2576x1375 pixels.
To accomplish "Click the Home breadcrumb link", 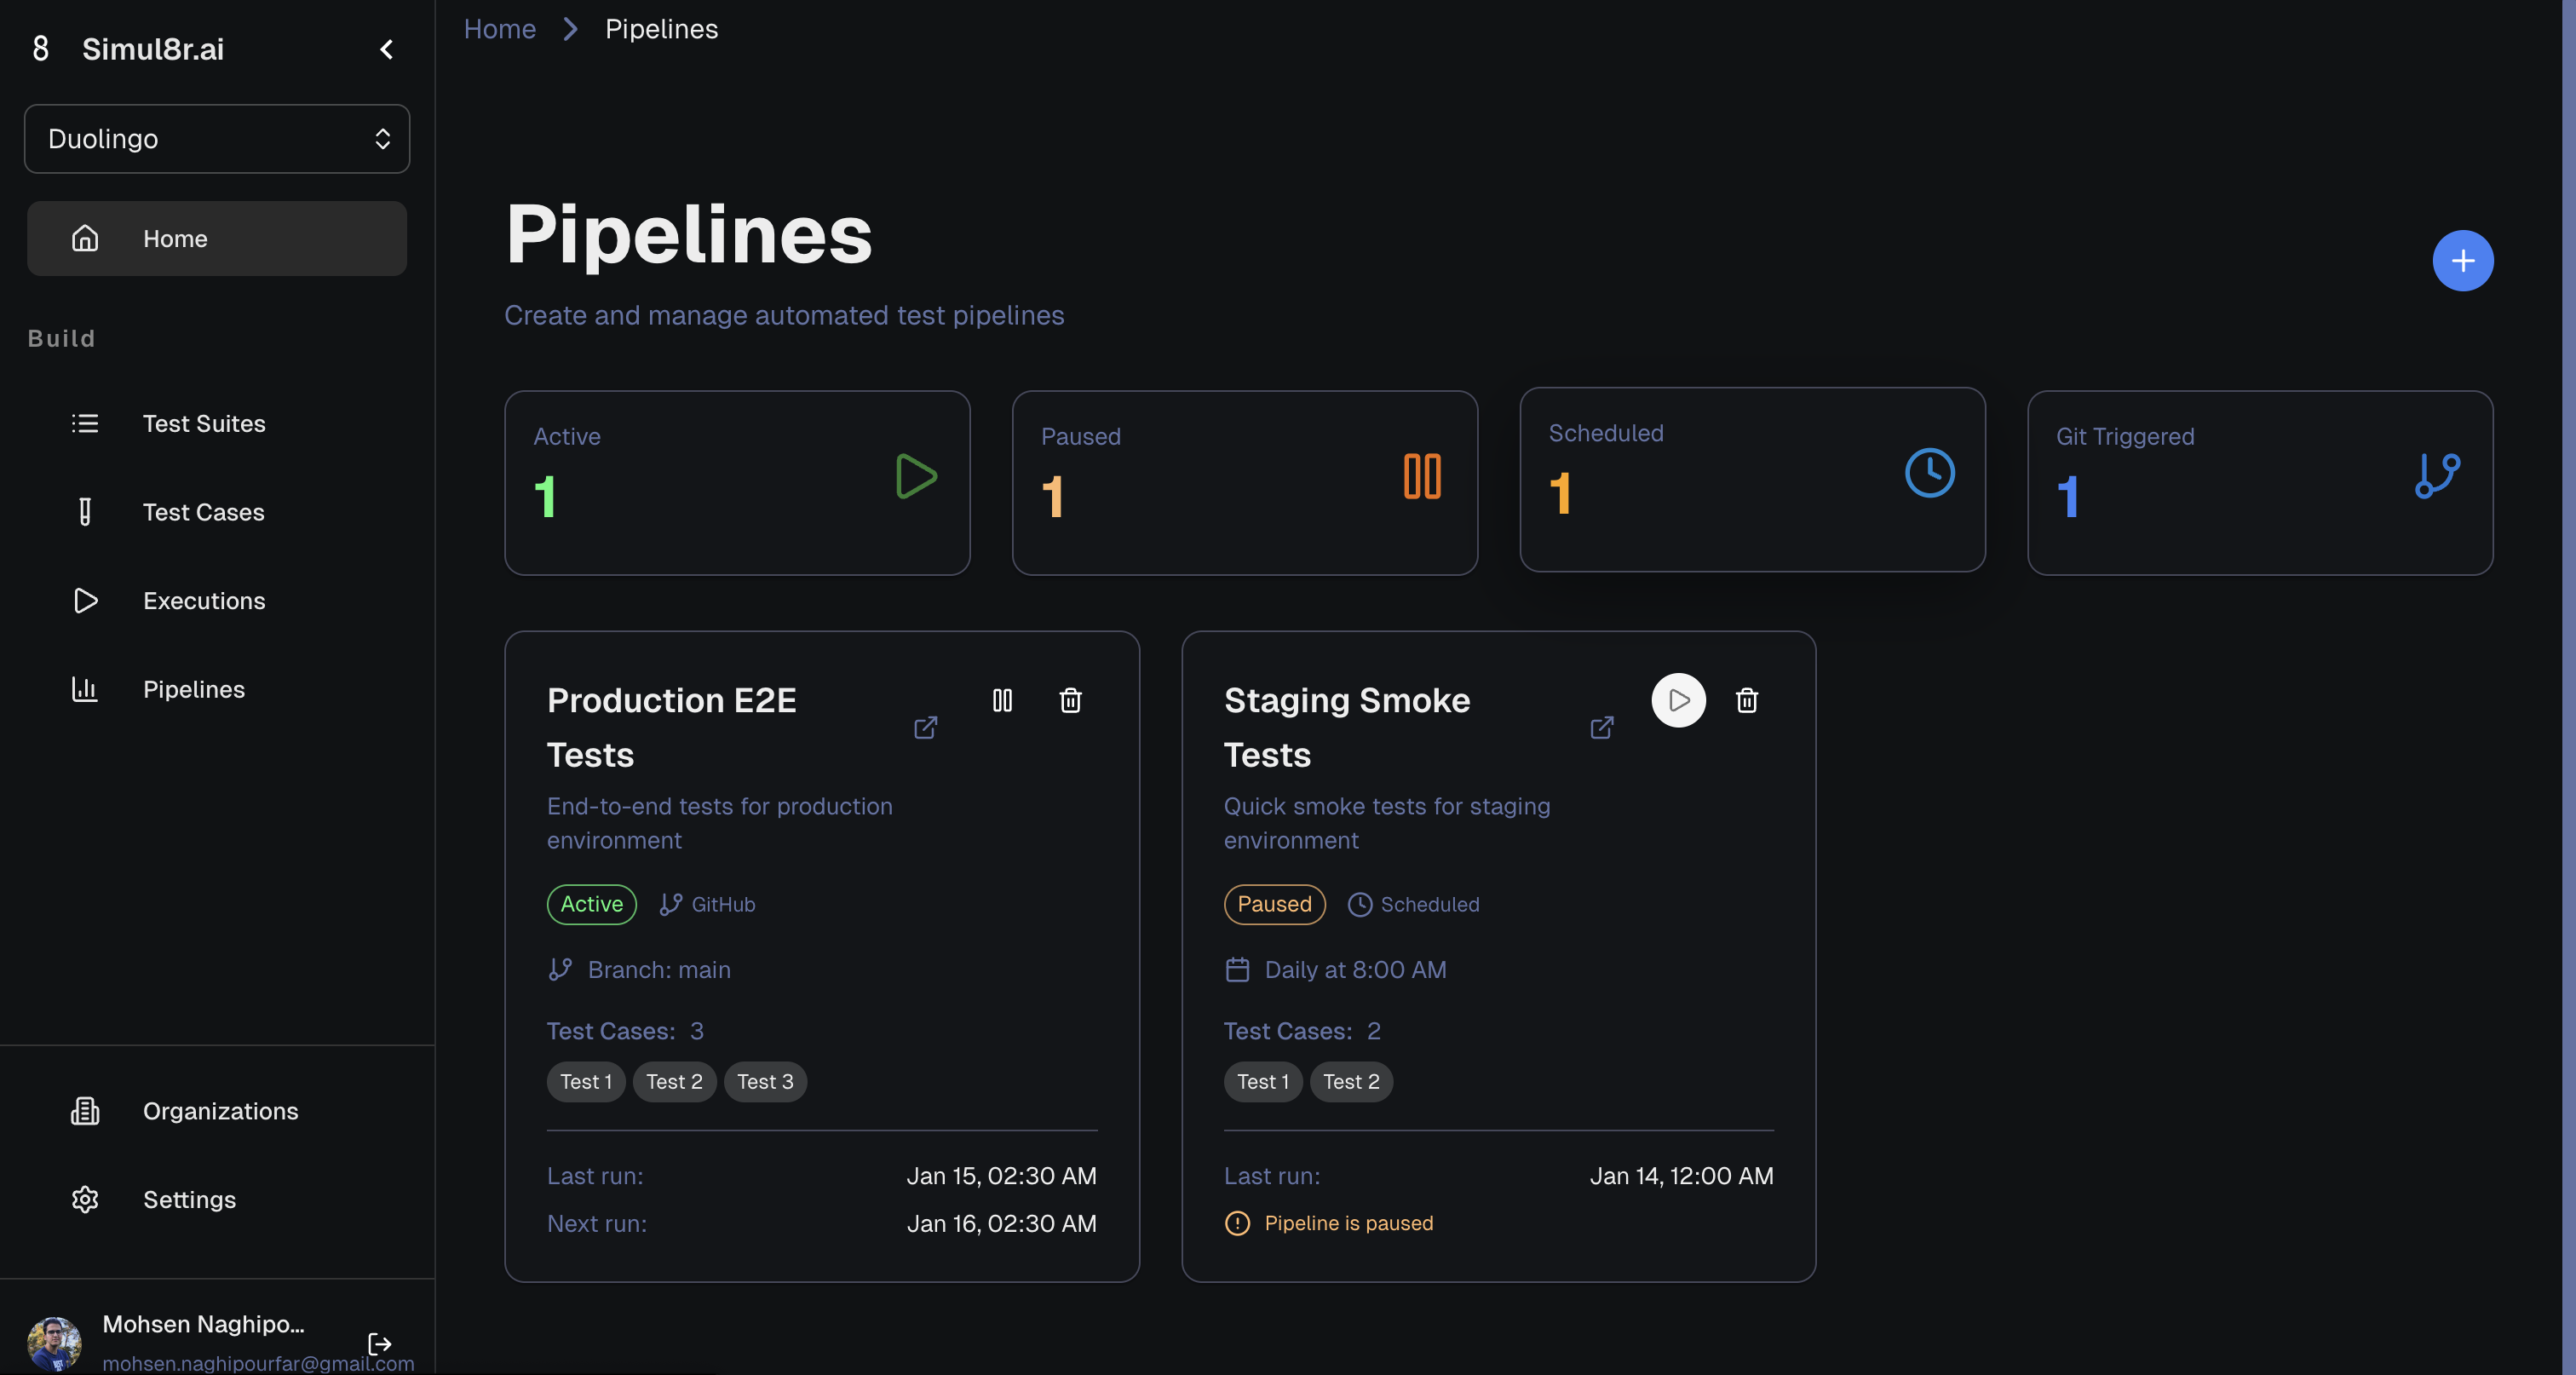I will (499, 29).
